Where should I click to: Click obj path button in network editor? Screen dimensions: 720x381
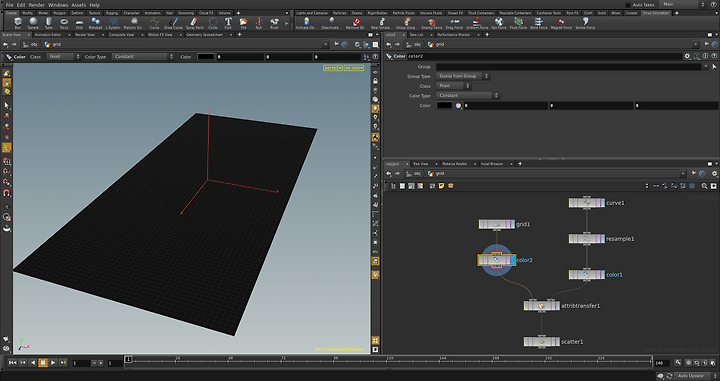[414, 174]
